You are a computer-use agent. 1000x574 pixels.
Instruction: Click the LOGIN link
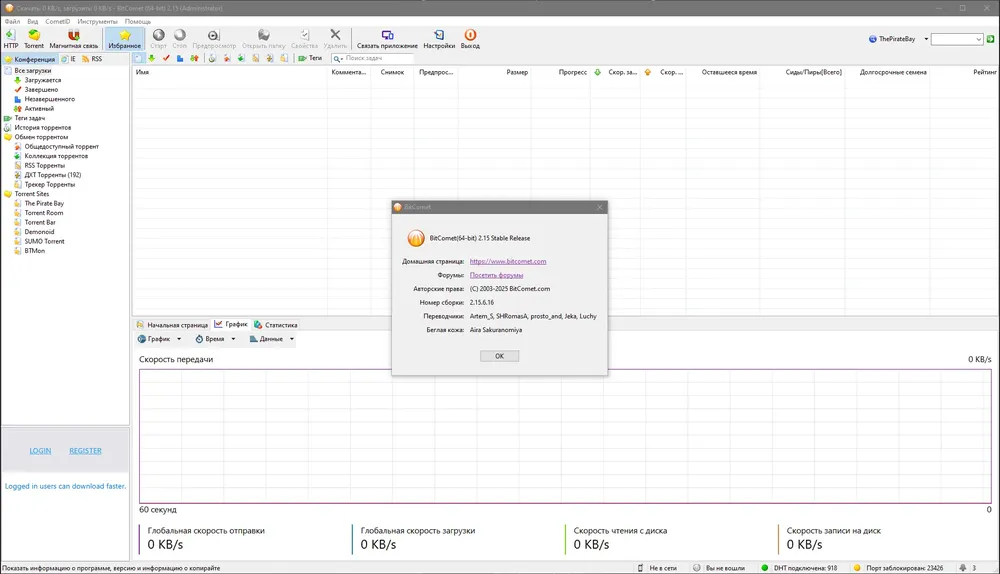point(40,451)
